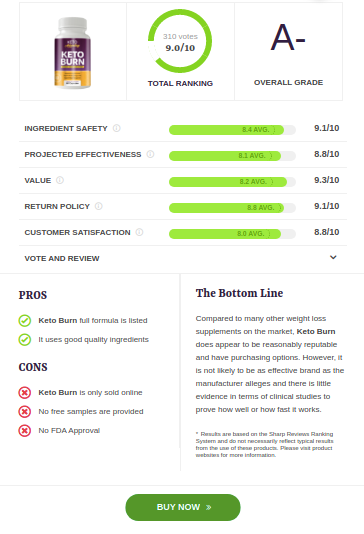
Task: Click the info icon next to Value
Action: click(x=60, y=180)
